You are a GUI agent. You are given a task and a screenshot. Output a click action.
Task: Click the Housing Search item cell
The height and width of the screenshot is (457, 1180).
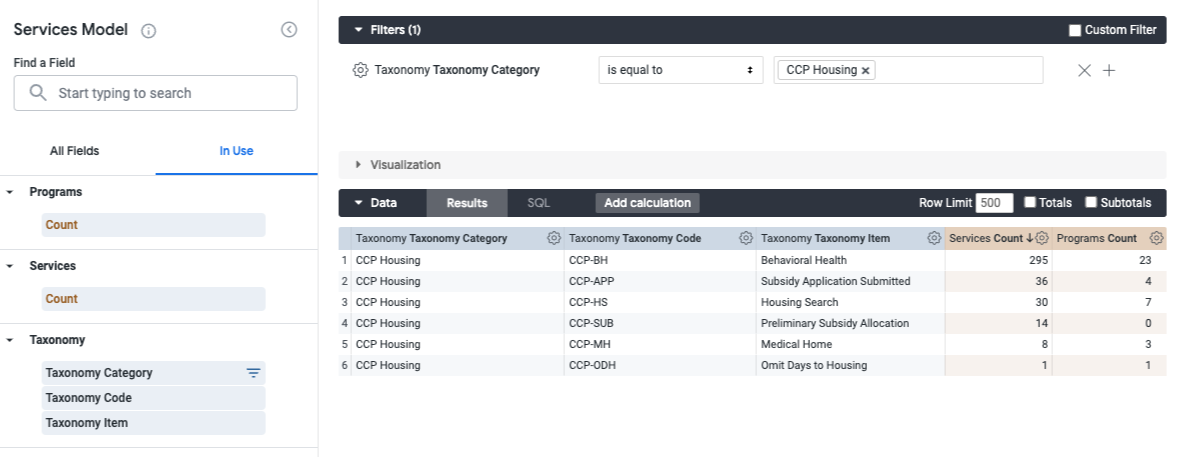(x=850, y=303)
